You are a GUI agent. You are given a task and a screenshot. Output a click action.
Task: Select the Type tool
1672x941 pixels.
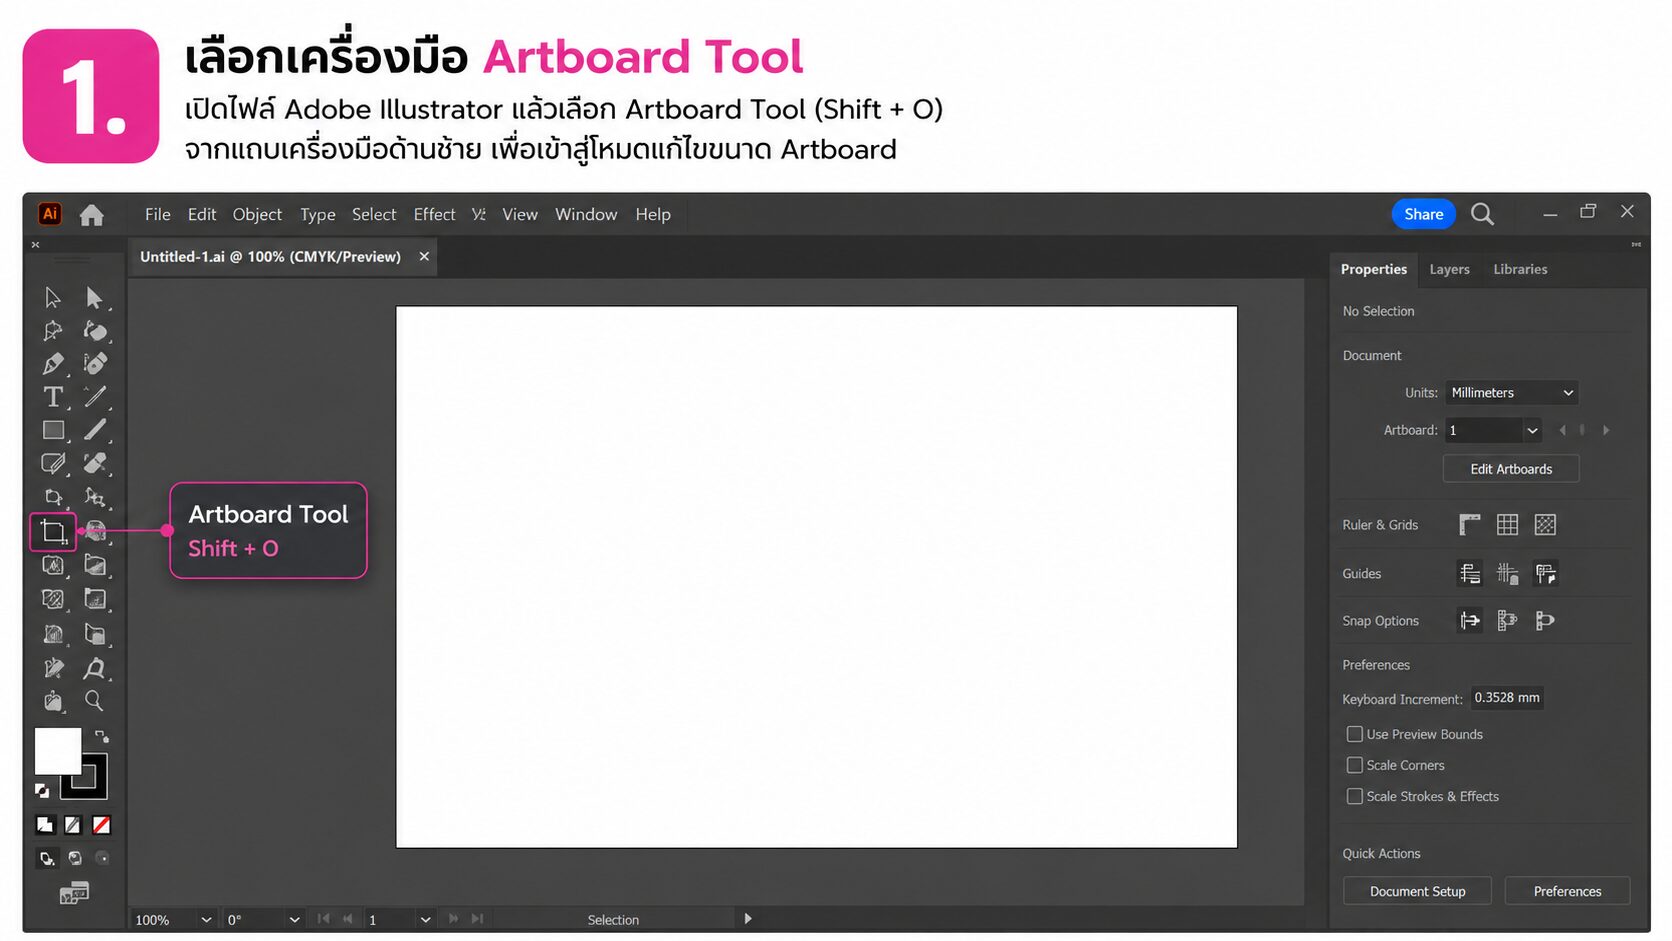(53, 397)
